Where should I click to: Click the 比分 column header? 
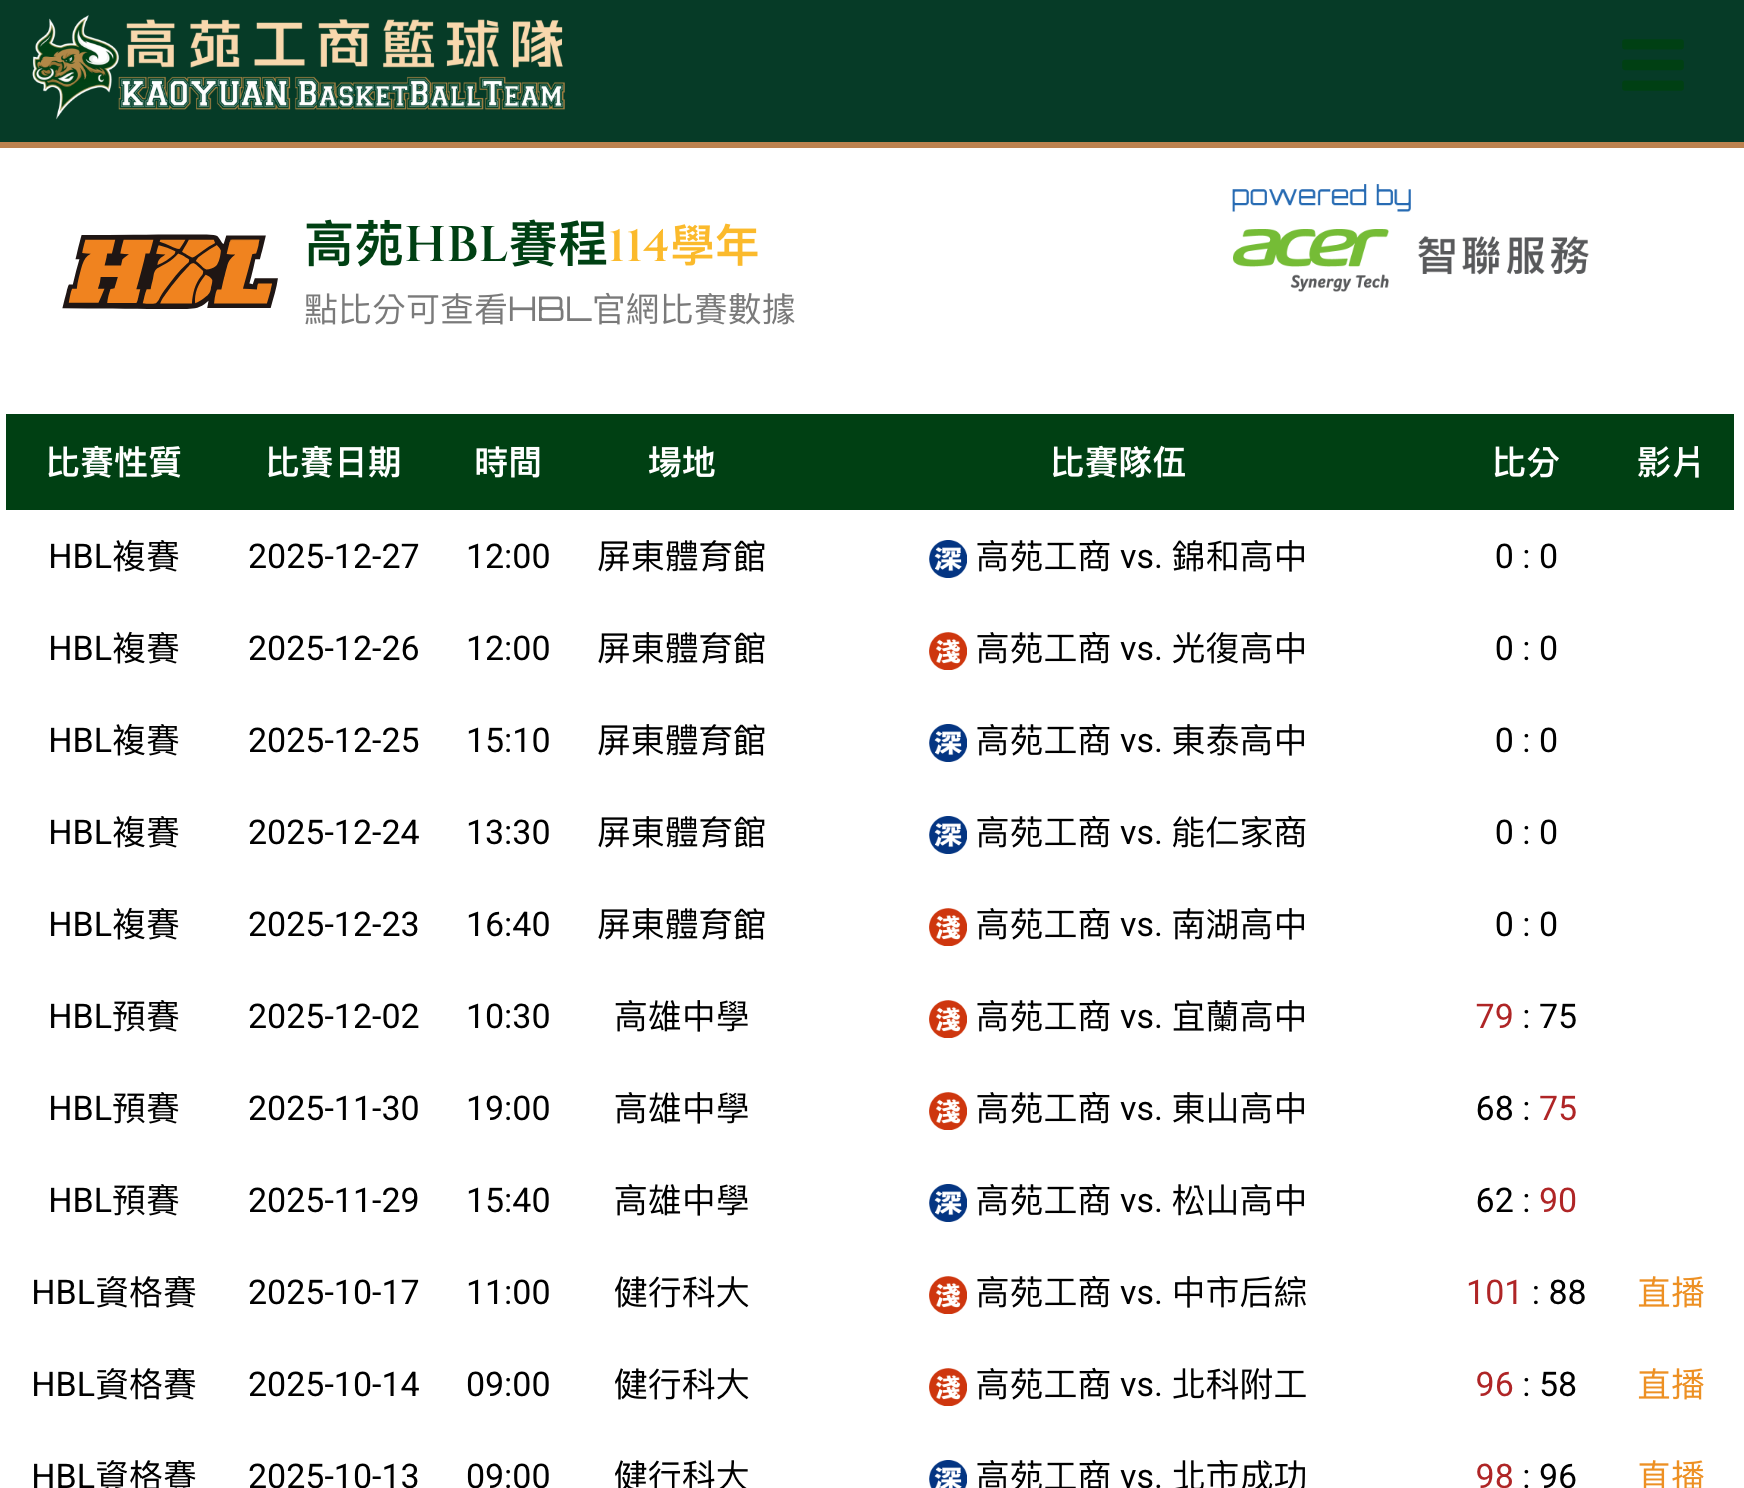1525,463
